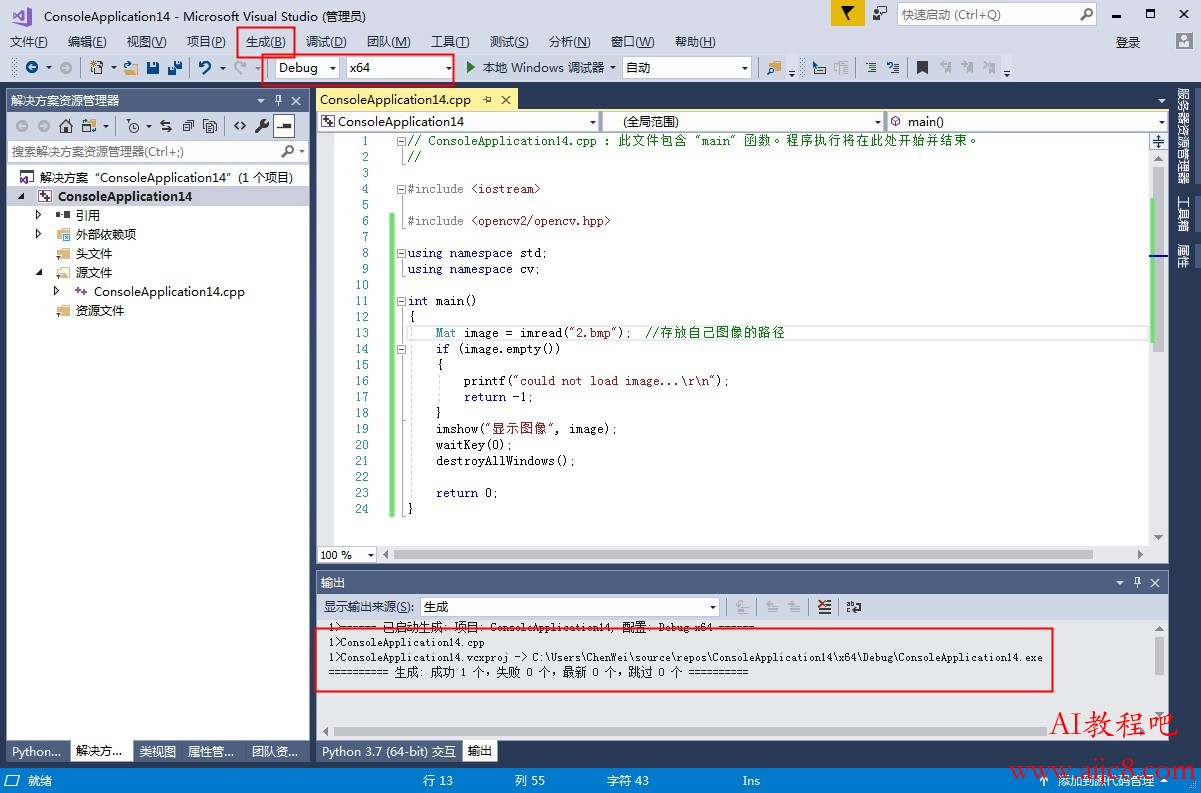Screen dimensions: 1201x793
Task: Open the x64 platform dropdown
Action: point(399,67)
